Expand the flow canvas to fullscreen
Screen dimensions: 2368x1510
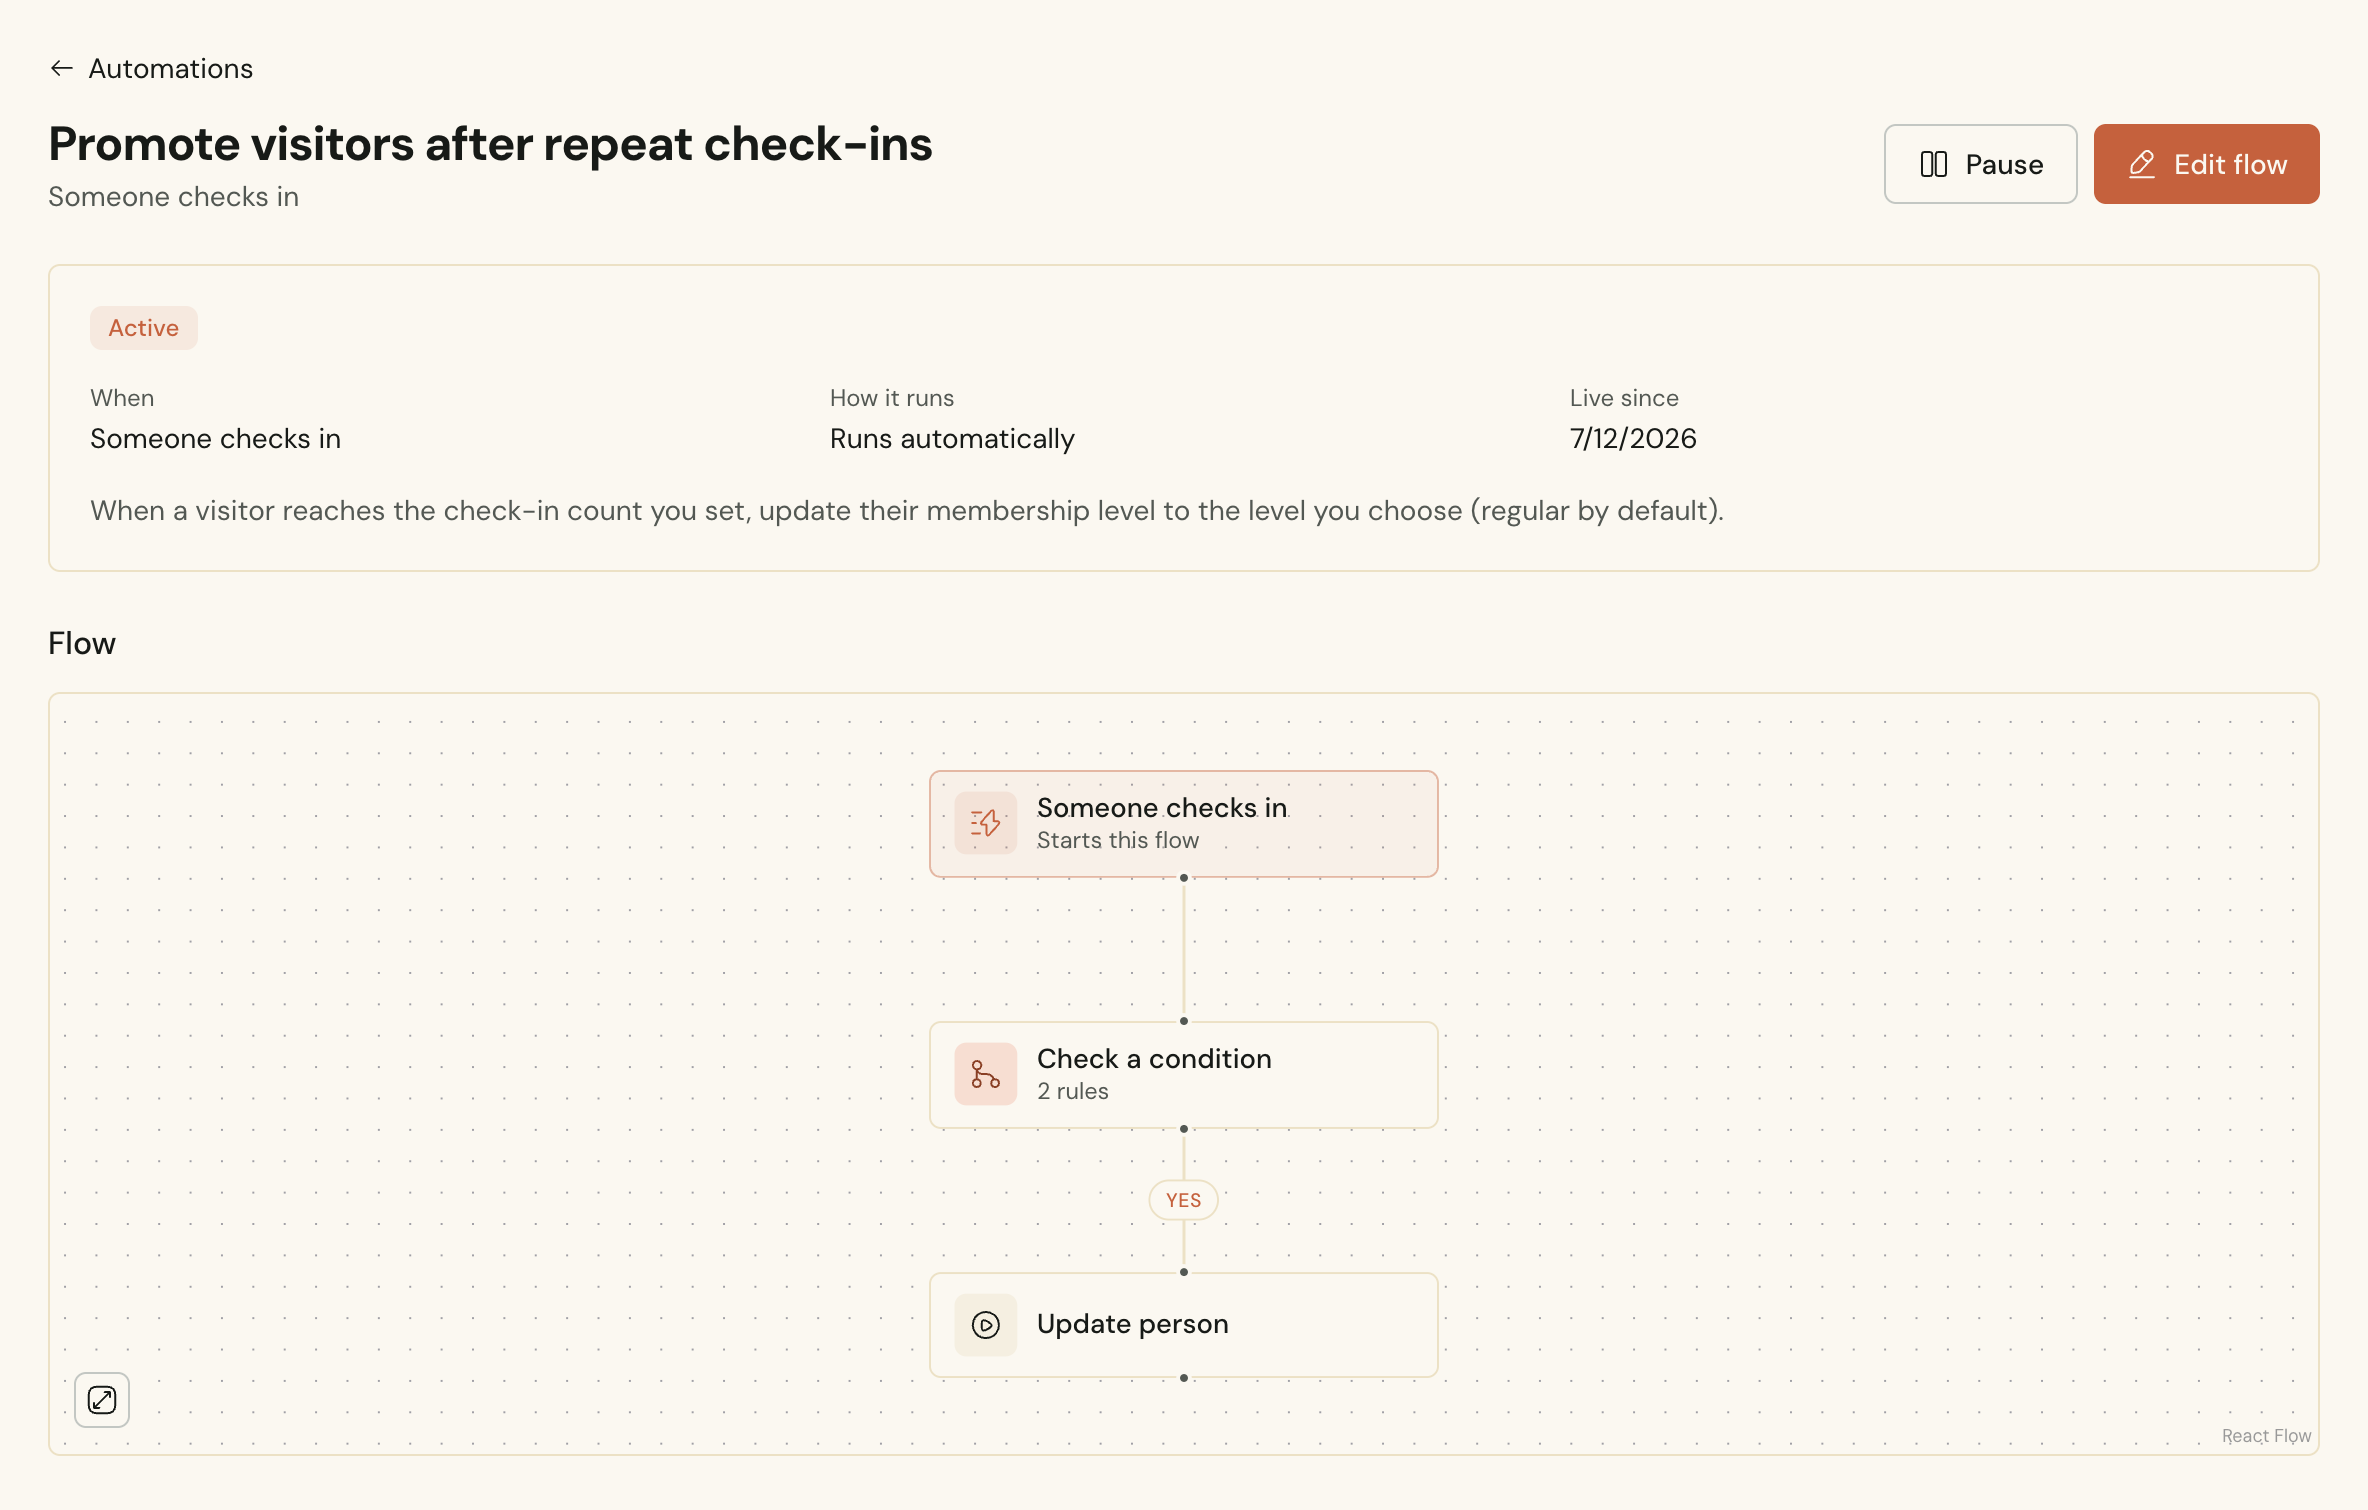coord(102,1399)
